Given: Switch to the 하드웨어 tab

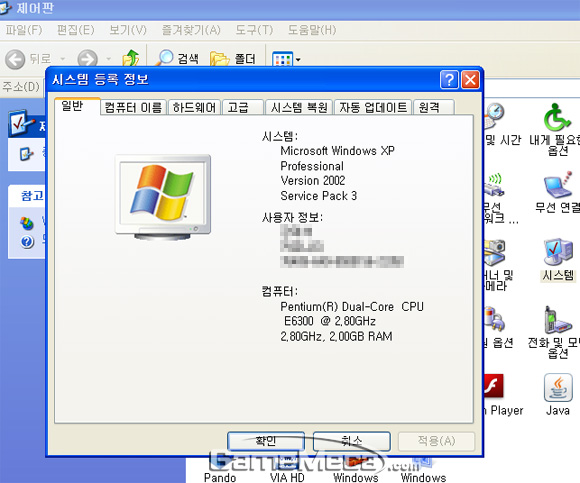Looking at the screenshot, I should (x=194, y=108).
